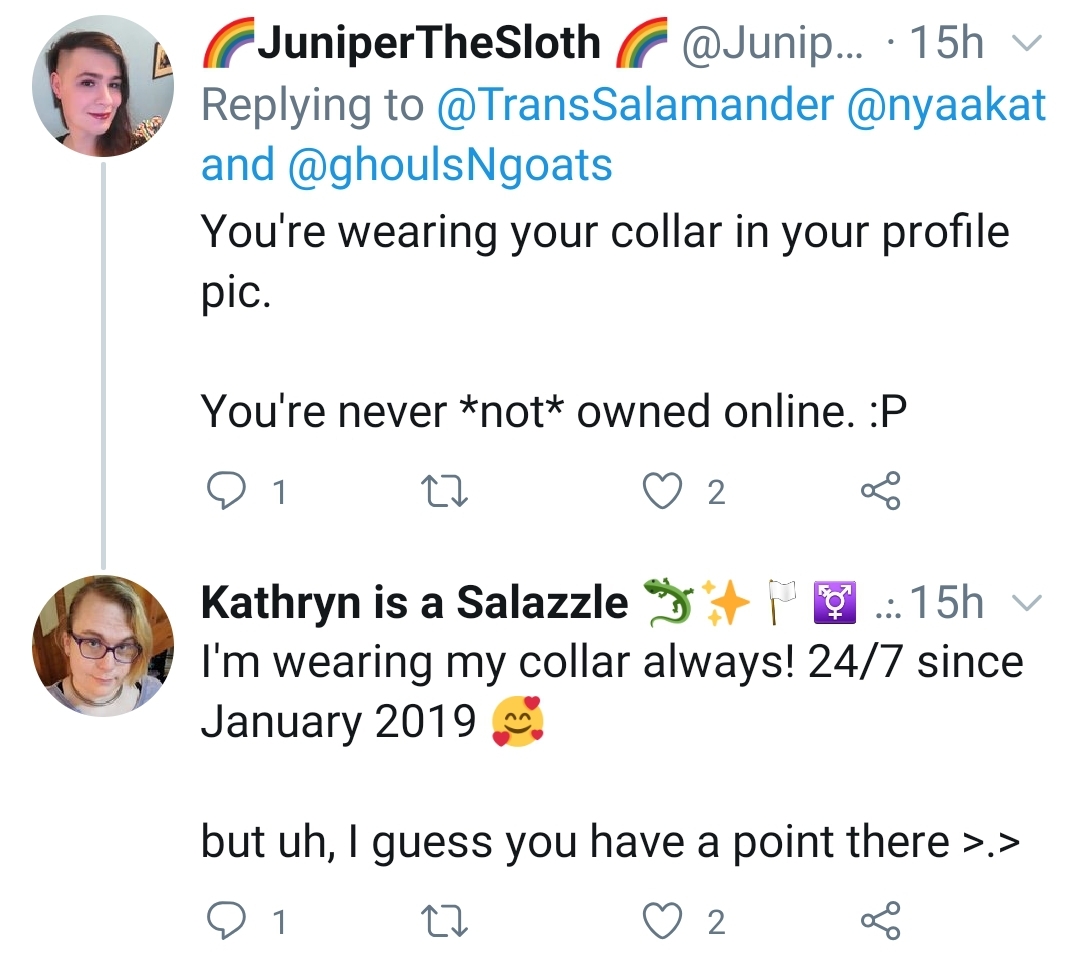
Task: Open the @nyaakat profile link
Action: pos(946,105)
